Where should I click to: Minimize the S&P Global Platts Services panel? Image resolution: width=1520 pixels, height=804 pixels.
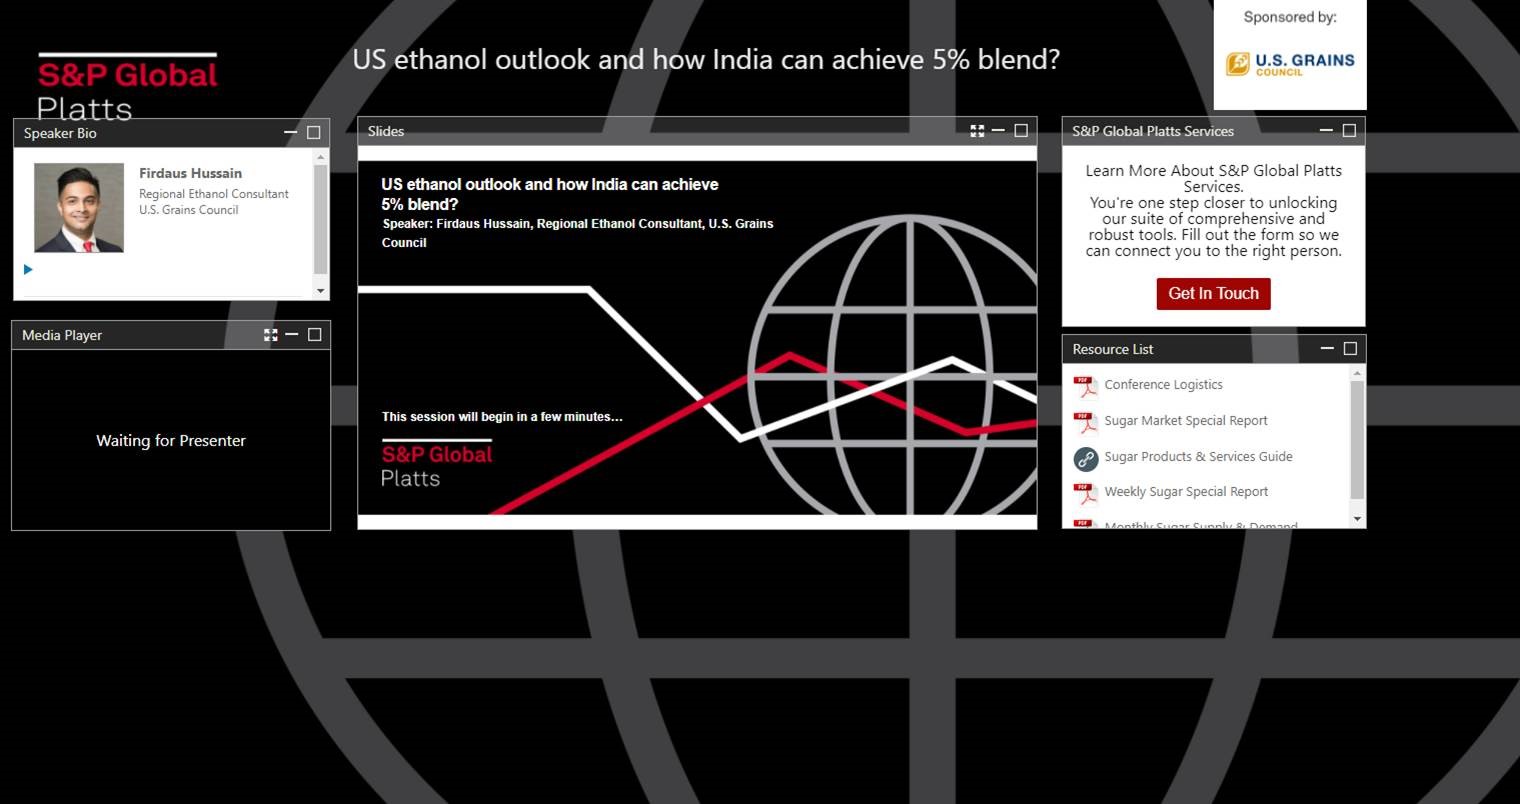1326,130
